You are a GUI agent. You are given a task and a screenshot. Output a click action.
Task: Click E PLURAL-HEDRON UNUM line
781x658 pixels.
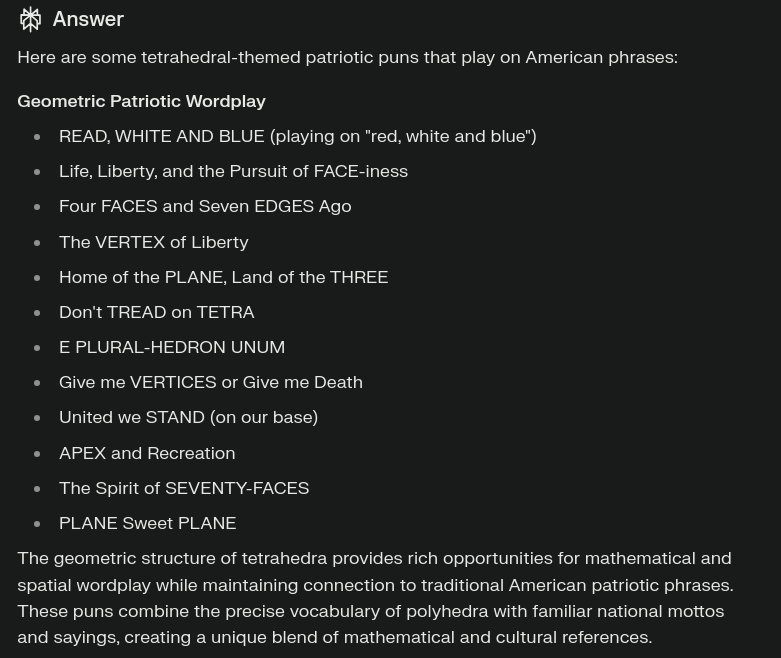click(x=172, y=347)
